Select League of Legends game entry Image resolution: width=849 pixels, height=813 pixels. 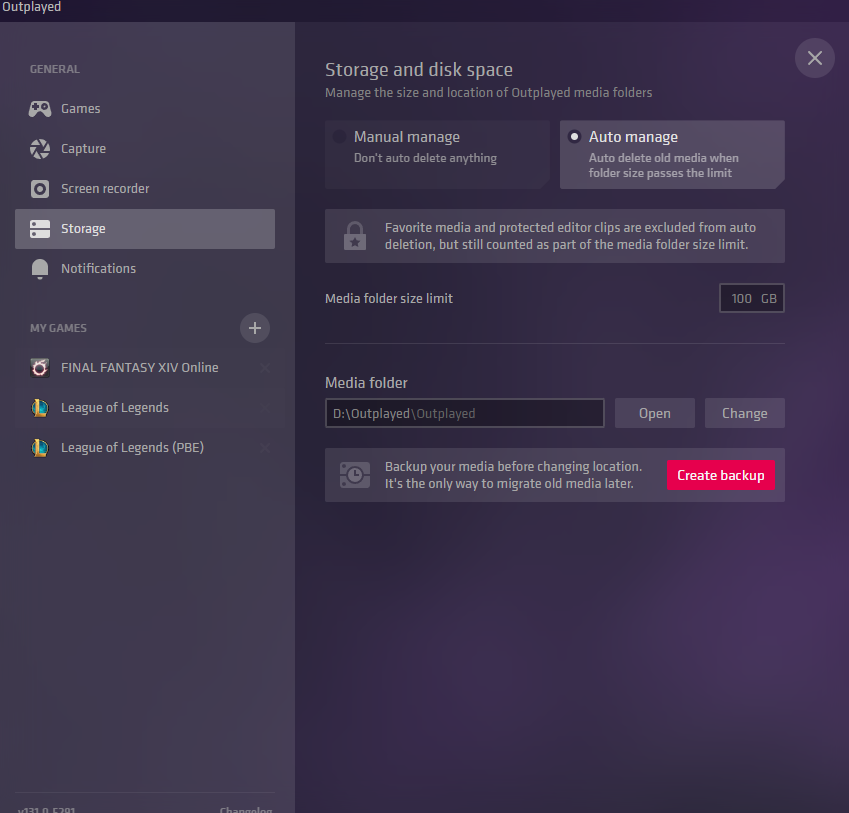coord(145,408)
